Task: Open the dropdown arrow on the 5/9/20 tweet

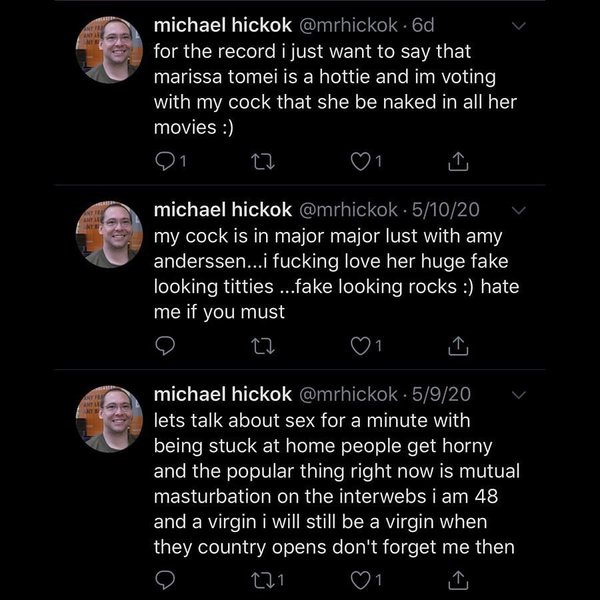Action: (518, 394)
